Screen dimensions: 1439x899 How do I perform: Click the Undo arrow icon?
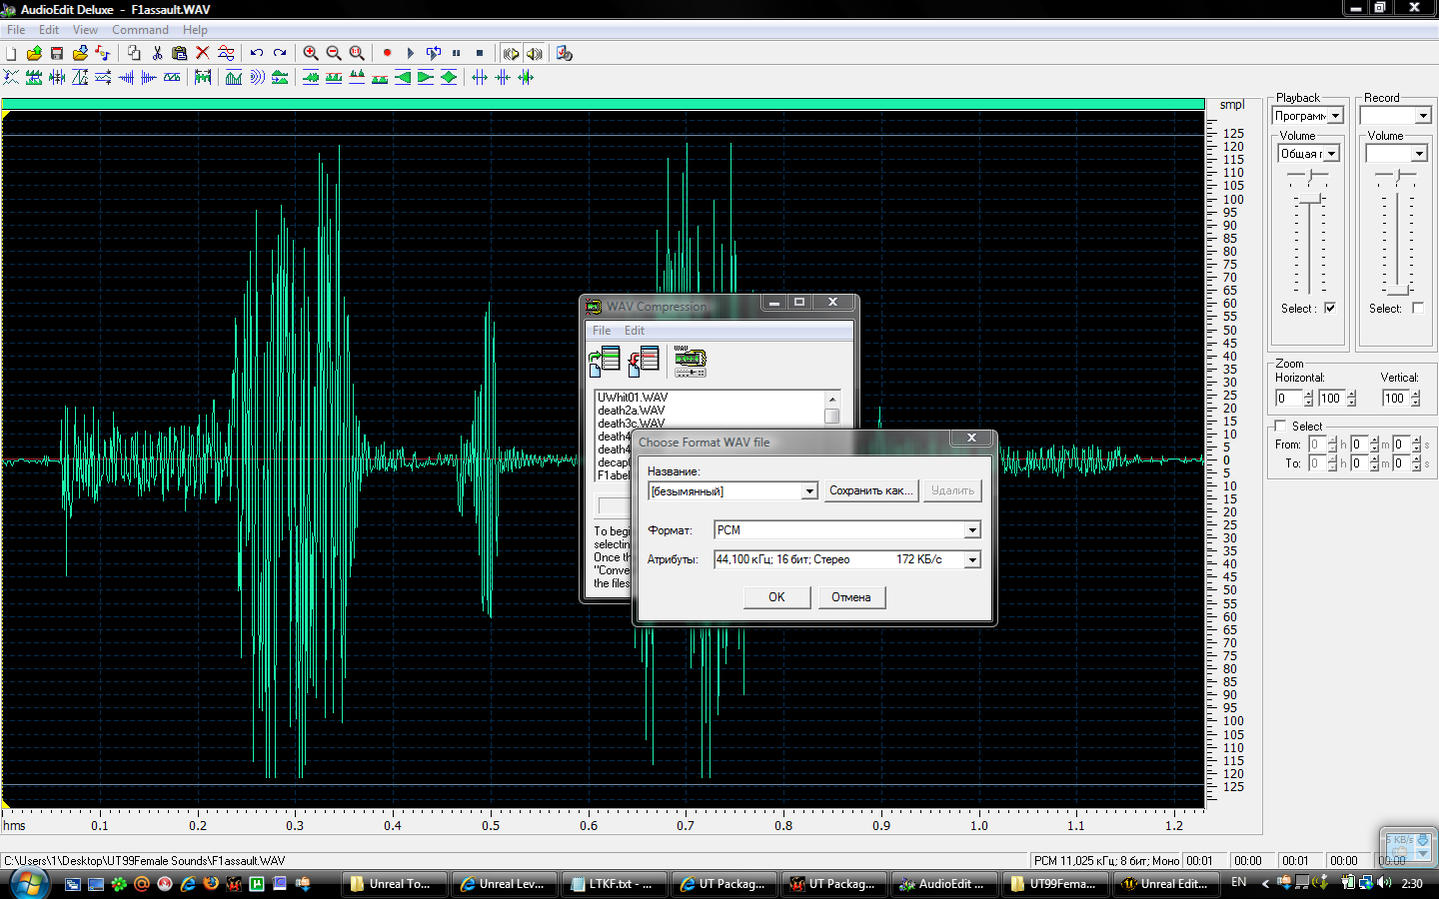[257, 53]
